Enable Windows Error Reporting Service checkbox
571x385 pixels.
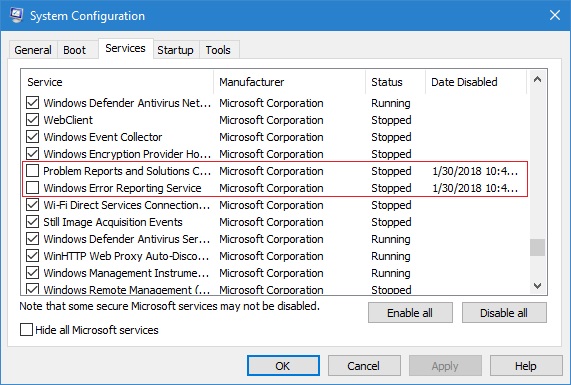(32, 188)
